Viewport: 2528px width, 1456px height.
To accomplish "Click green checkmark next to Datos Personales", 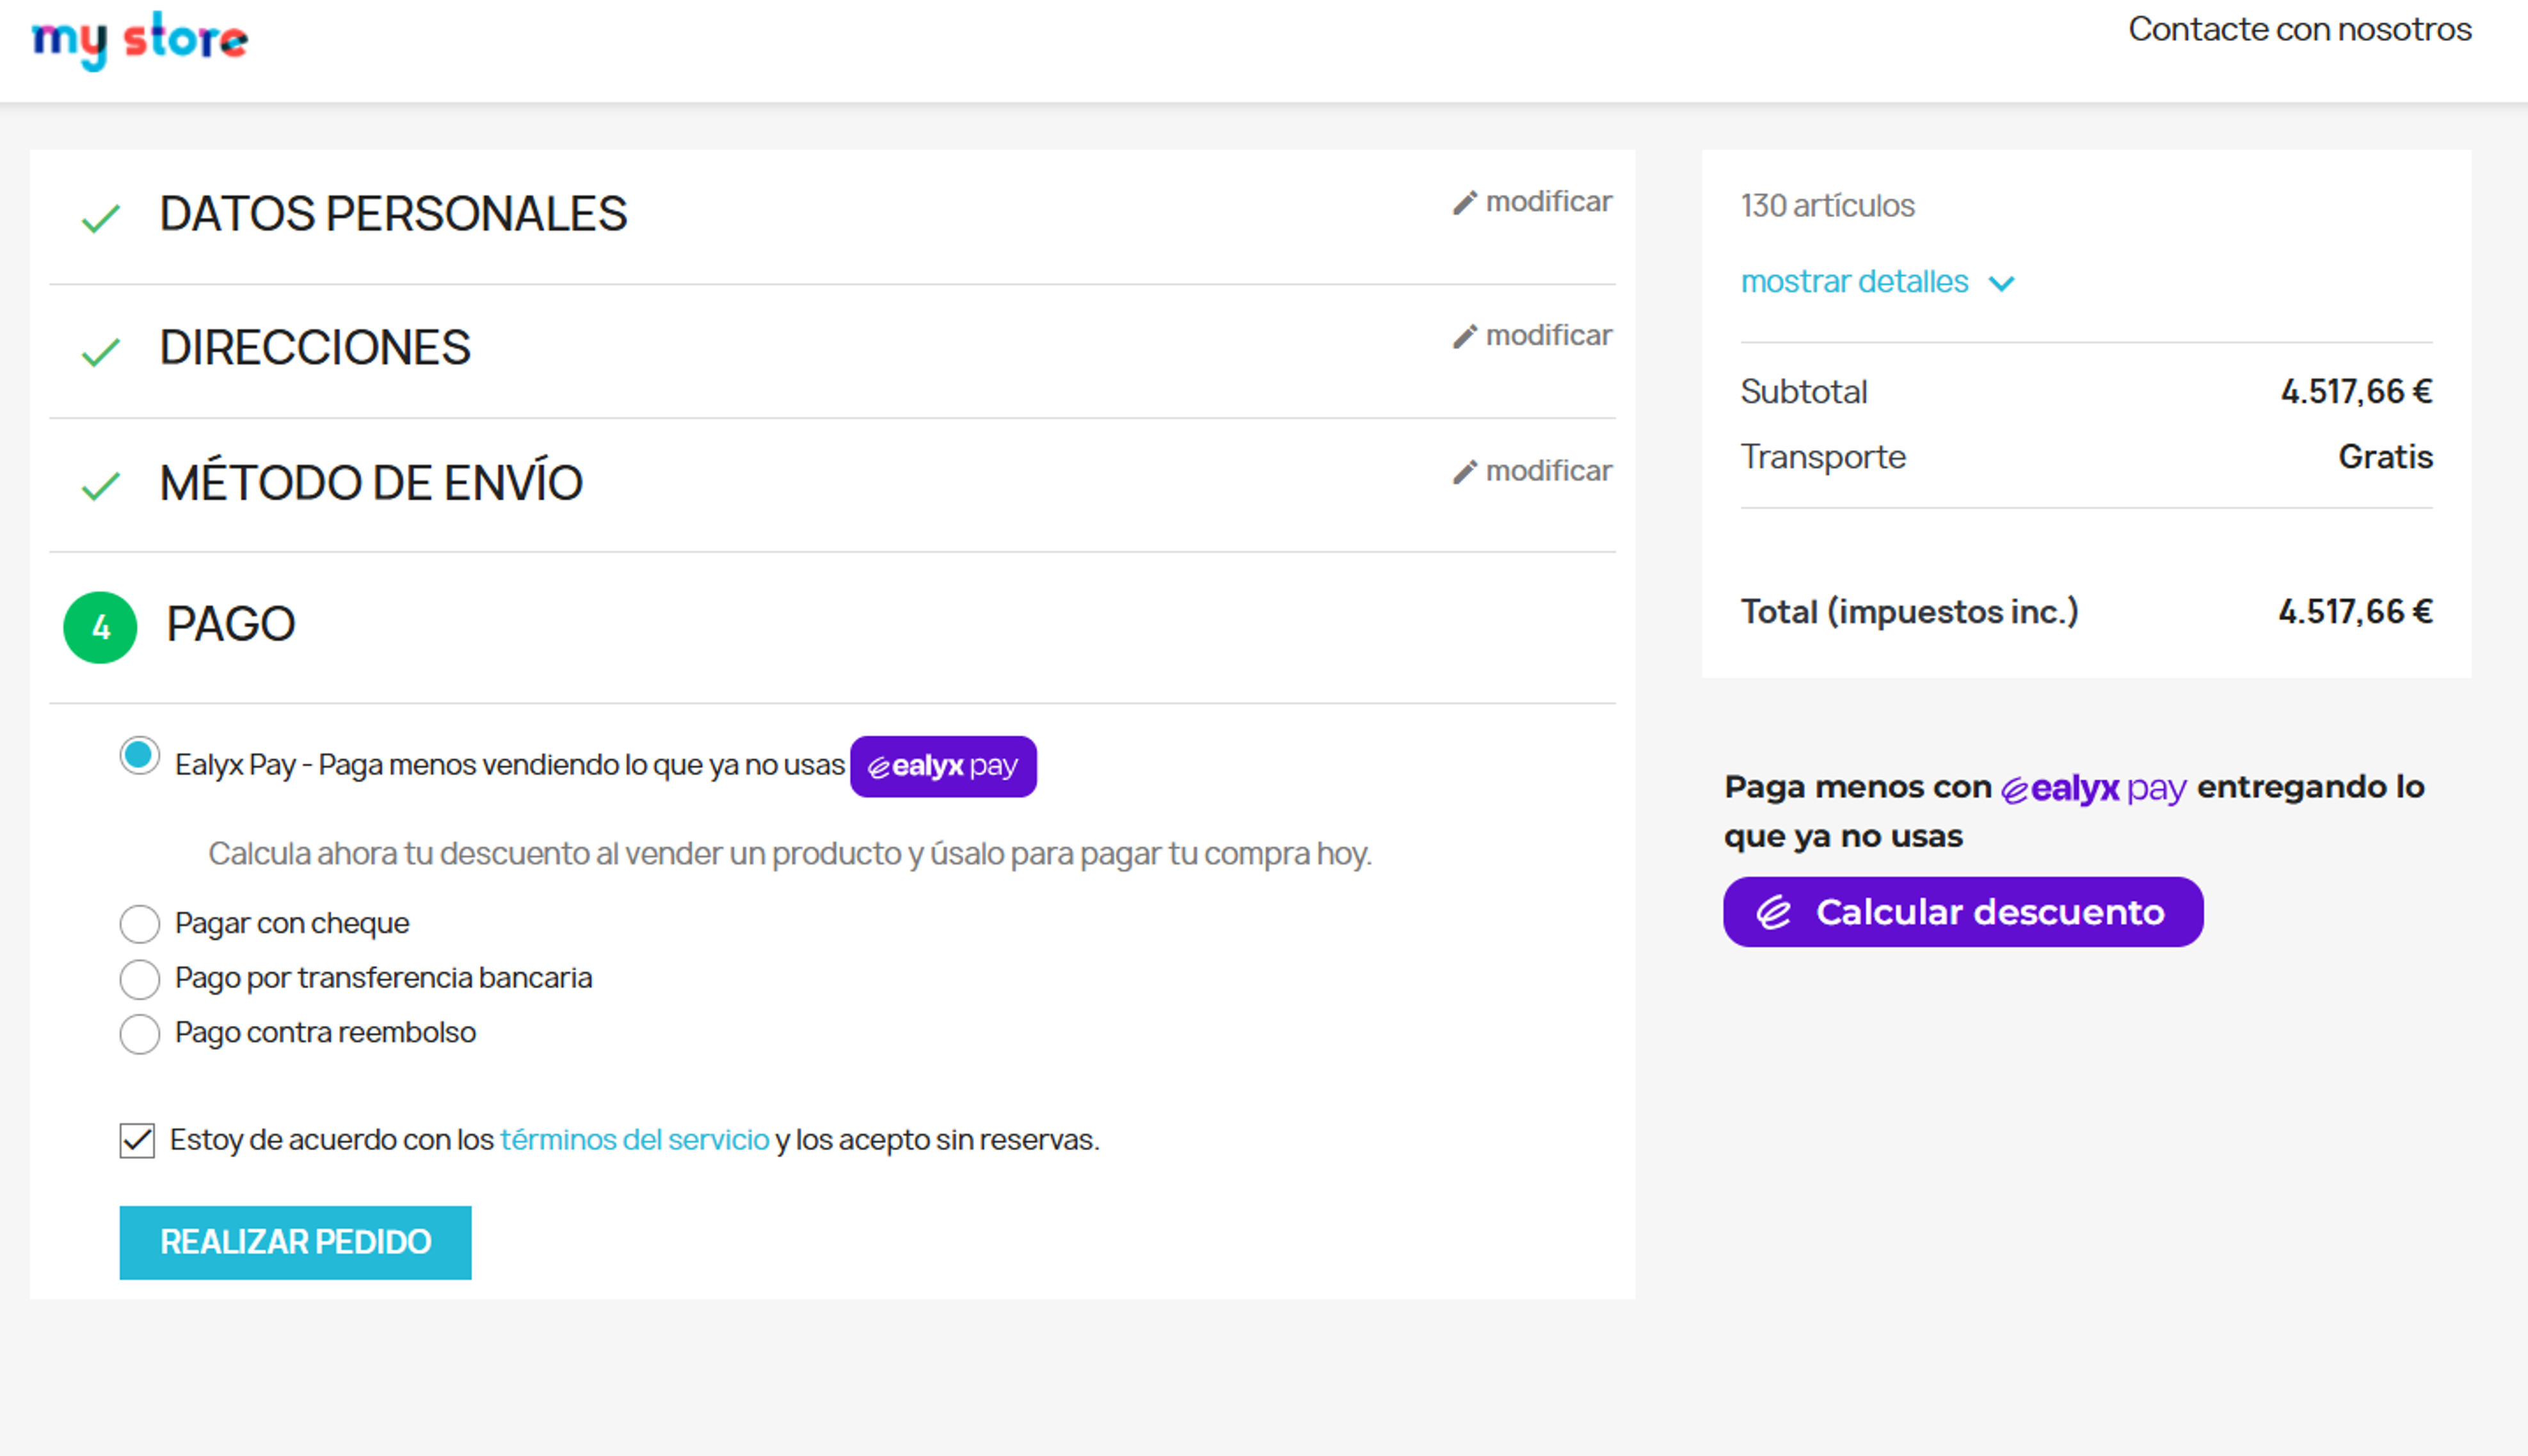I will click(x=100, y=218).
